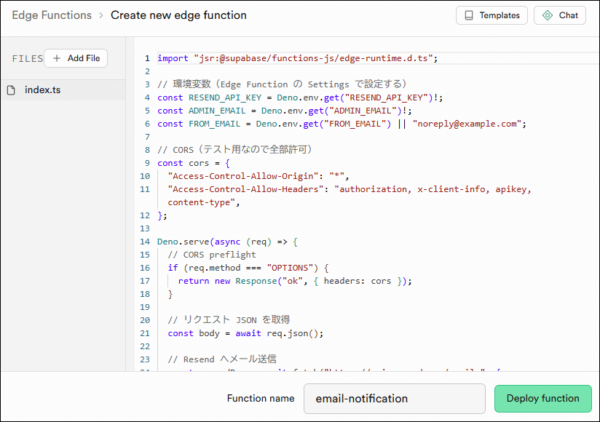Focus the Function name input field

pyautogui.click(x=396, y=398)
